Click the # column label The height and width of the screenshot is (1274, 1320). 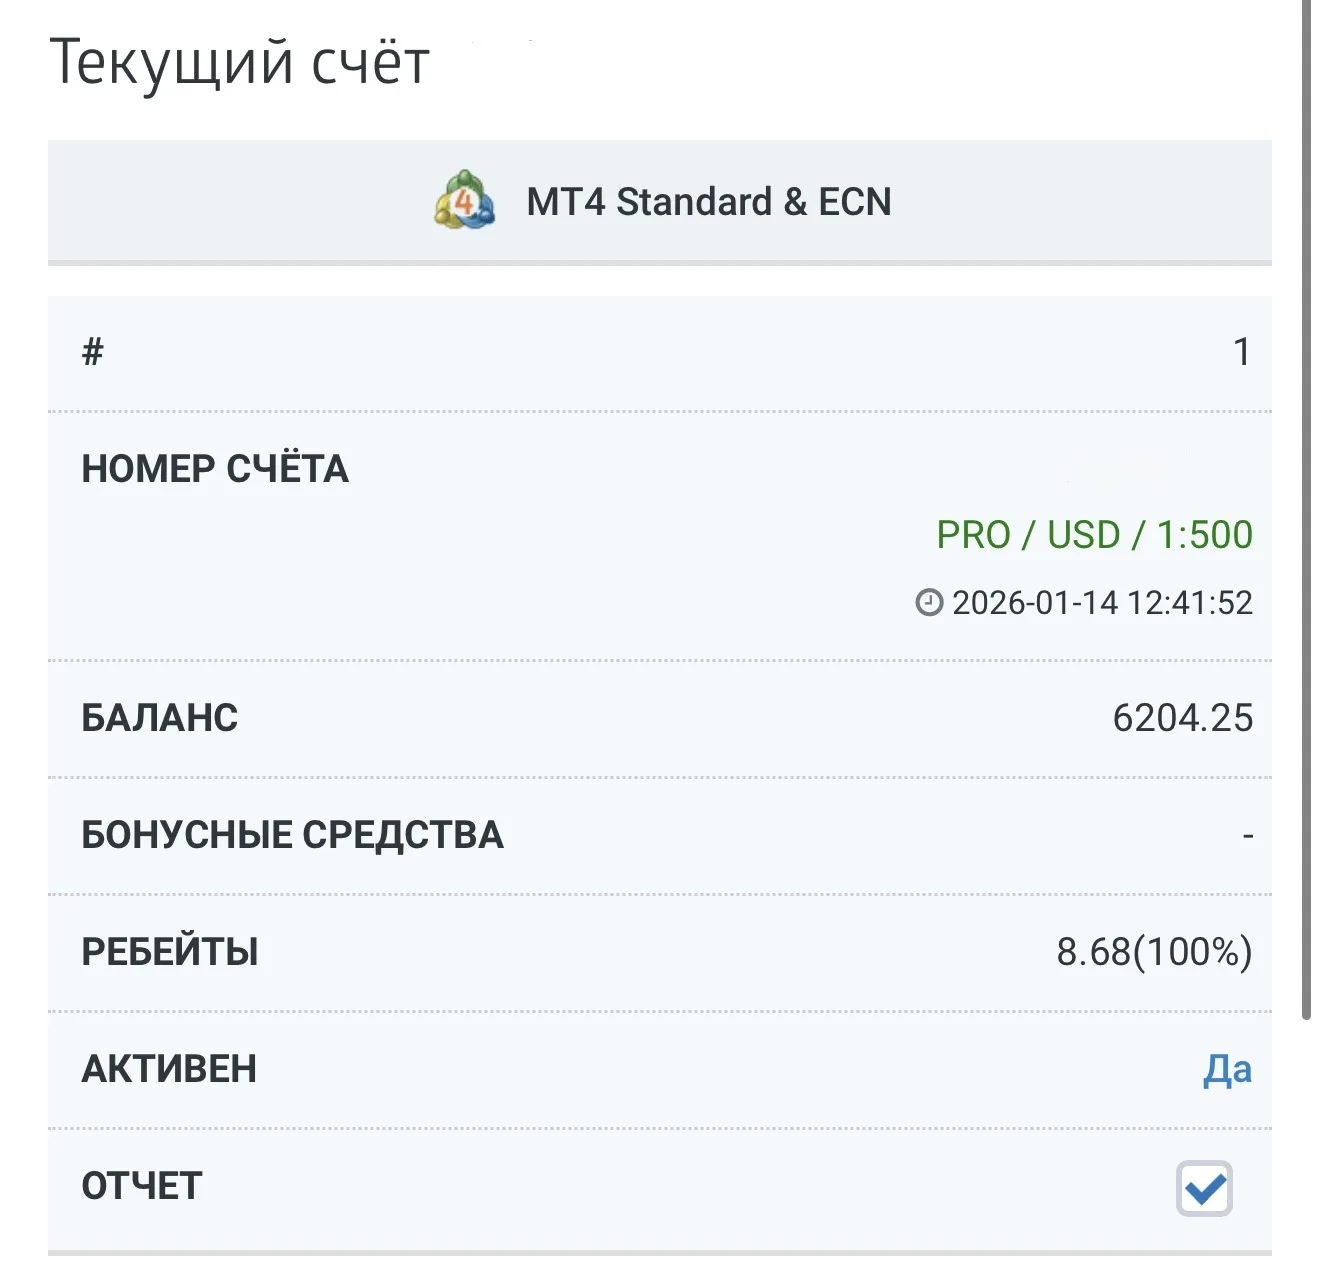(x=93, y=352)
